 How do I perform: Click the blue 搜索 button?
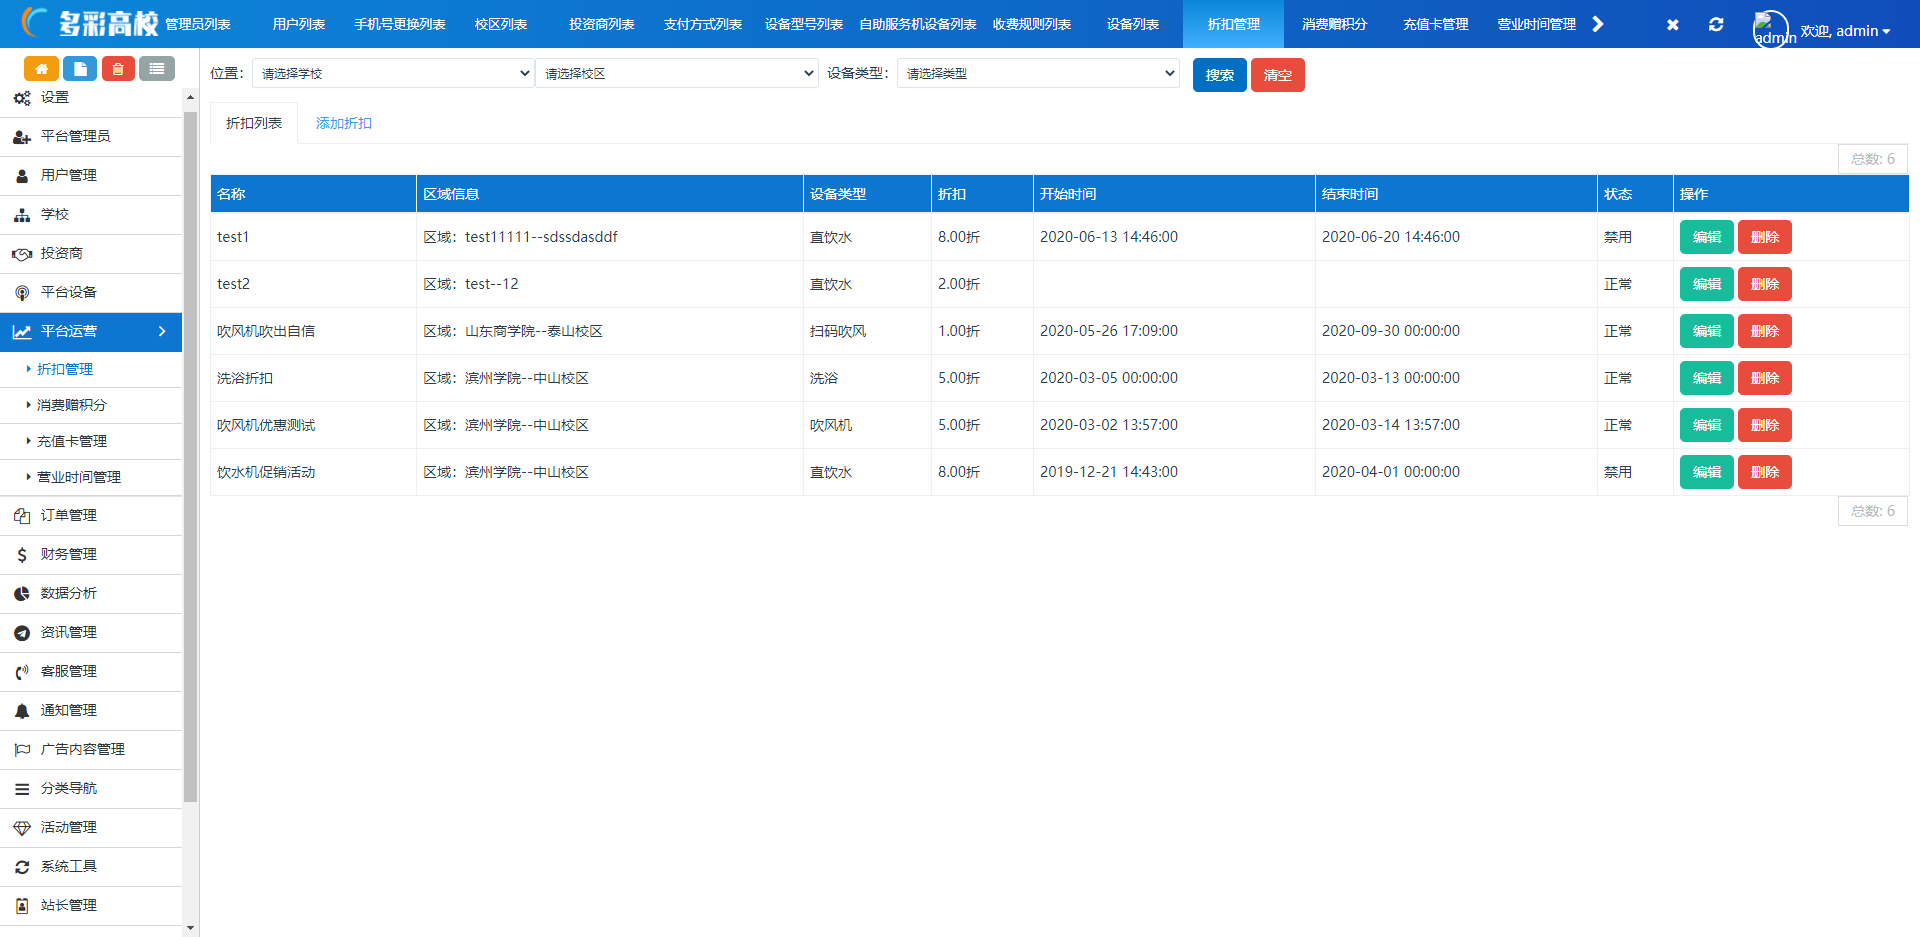point(1219,75)
